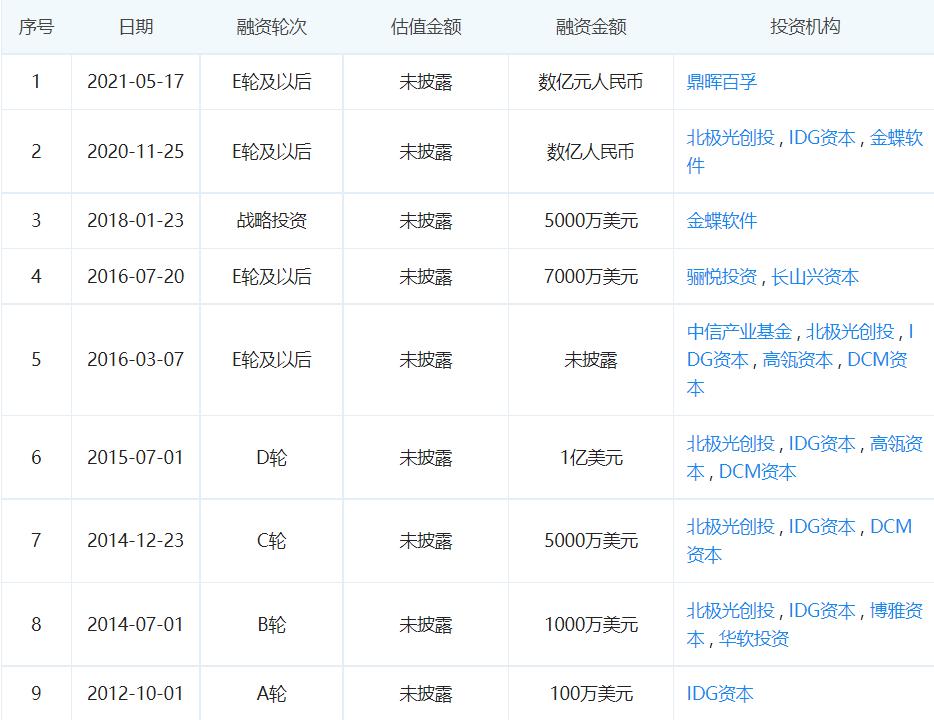Select the date cell 2016-03-07
Viewport: 934px width, 720px height.
136,360
